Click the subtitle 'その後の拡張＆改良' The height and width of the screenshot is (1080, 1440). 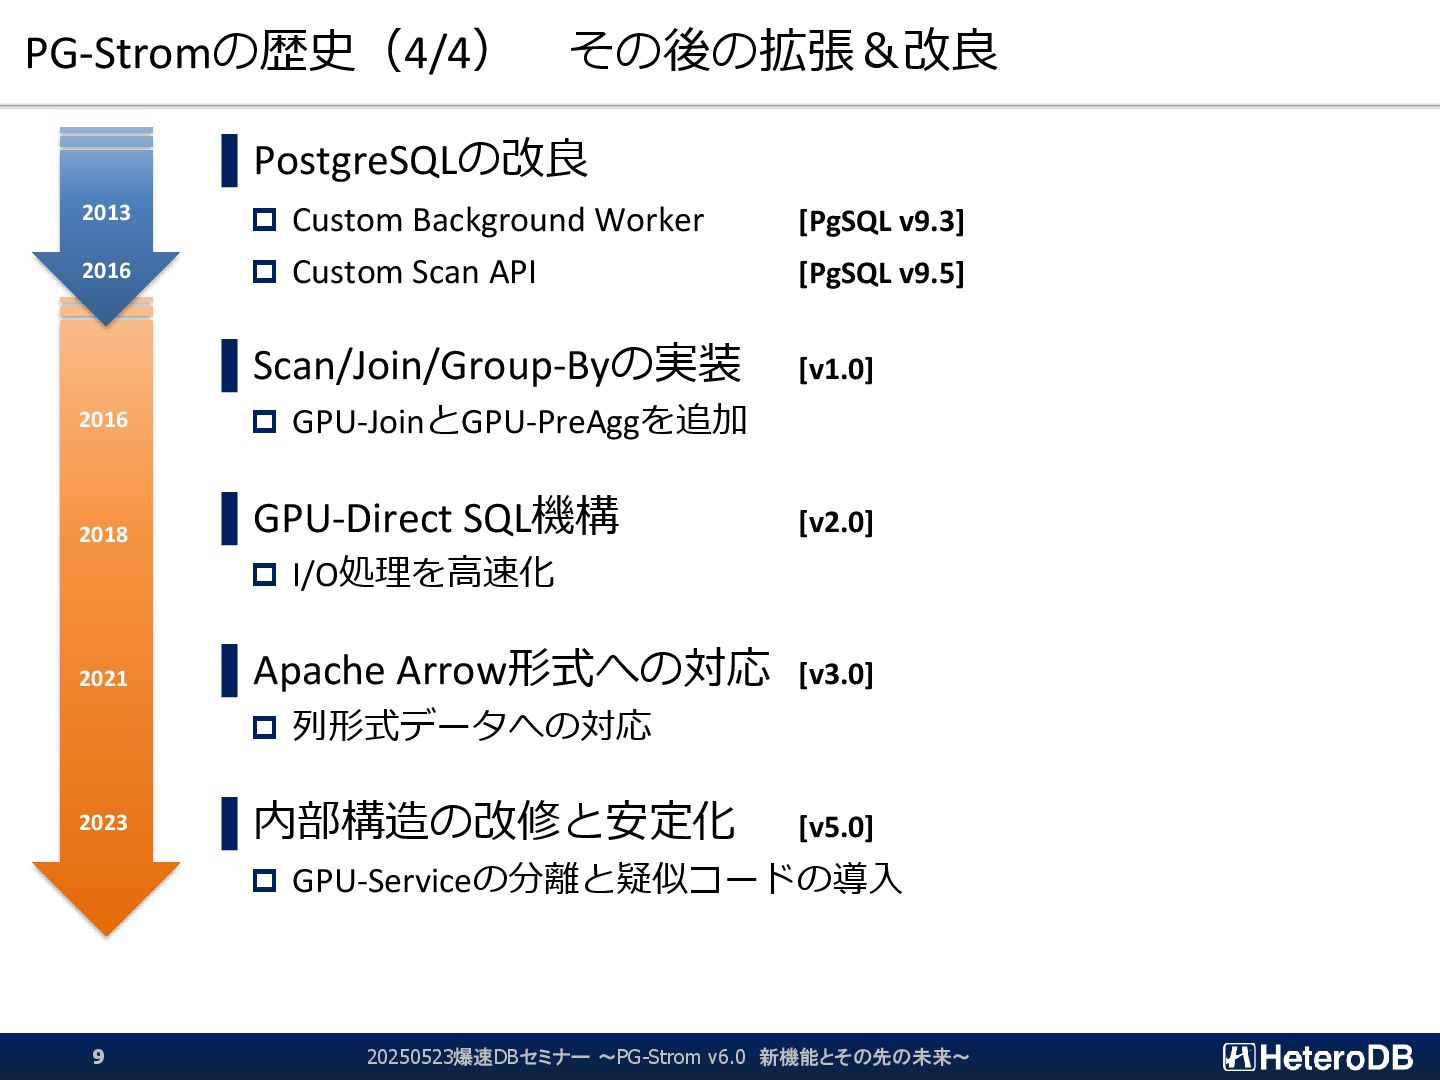point(784,50)
